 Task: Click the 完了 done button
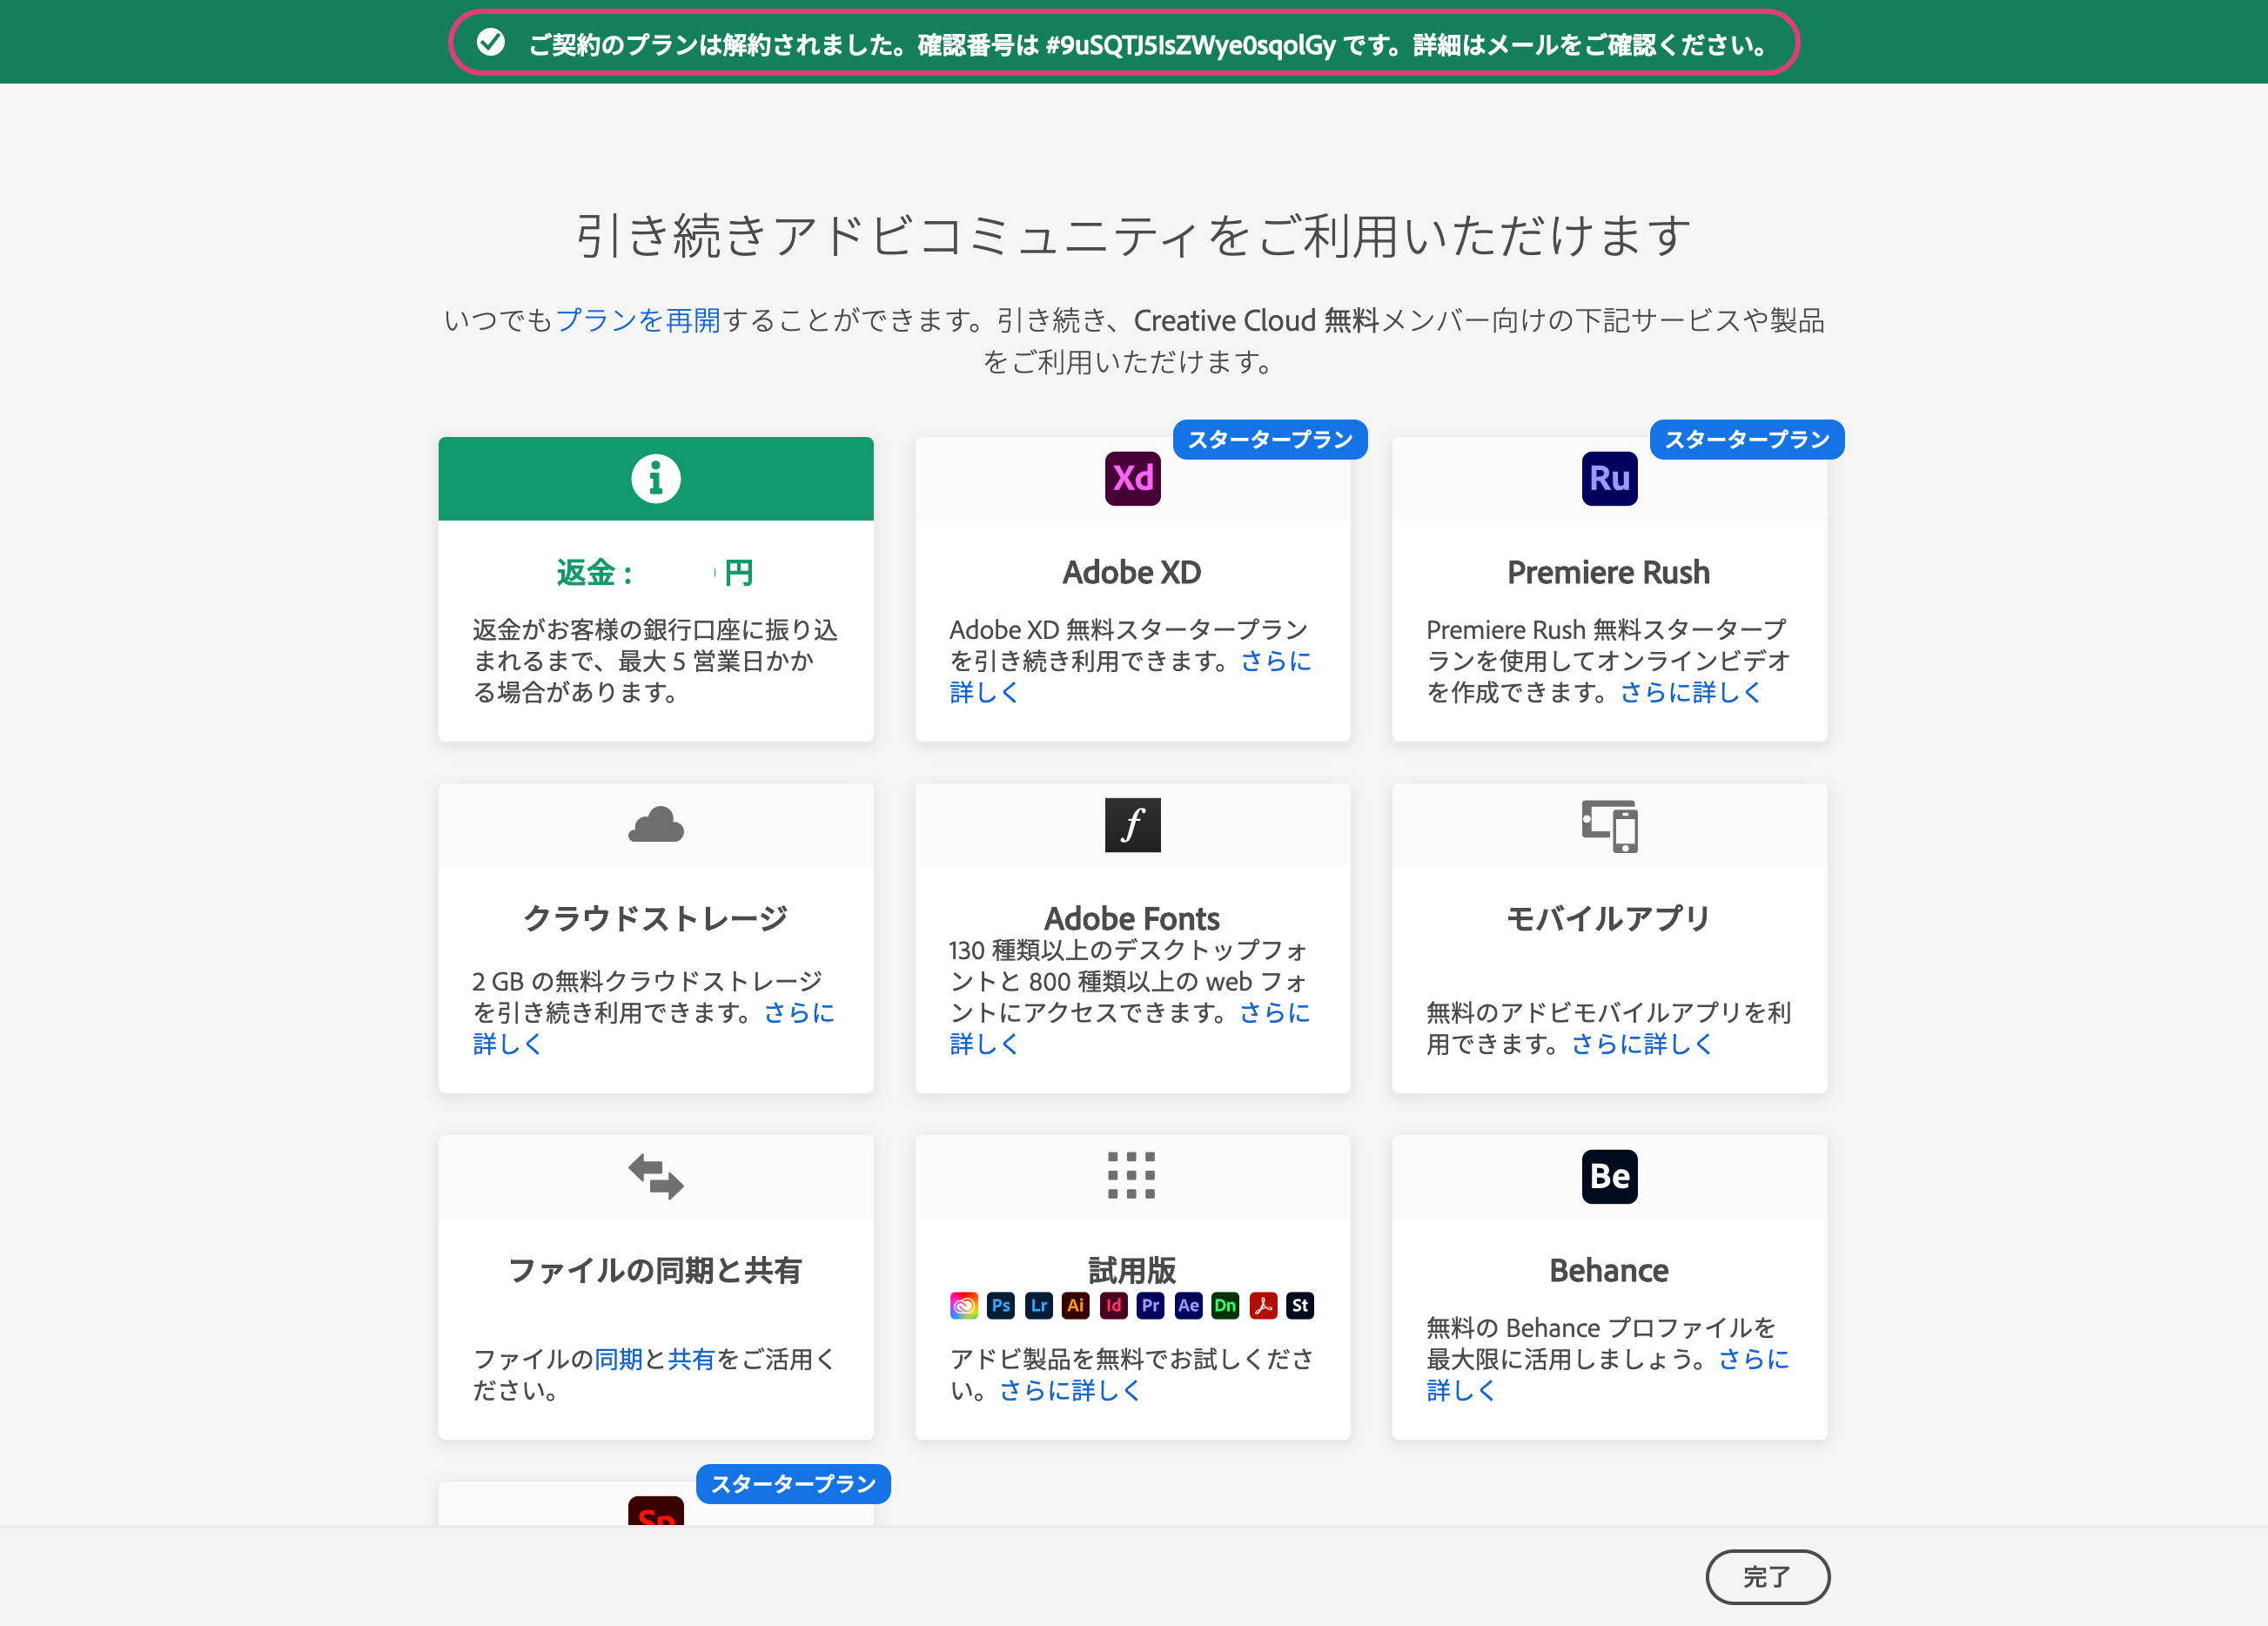pos(1767,1577)
